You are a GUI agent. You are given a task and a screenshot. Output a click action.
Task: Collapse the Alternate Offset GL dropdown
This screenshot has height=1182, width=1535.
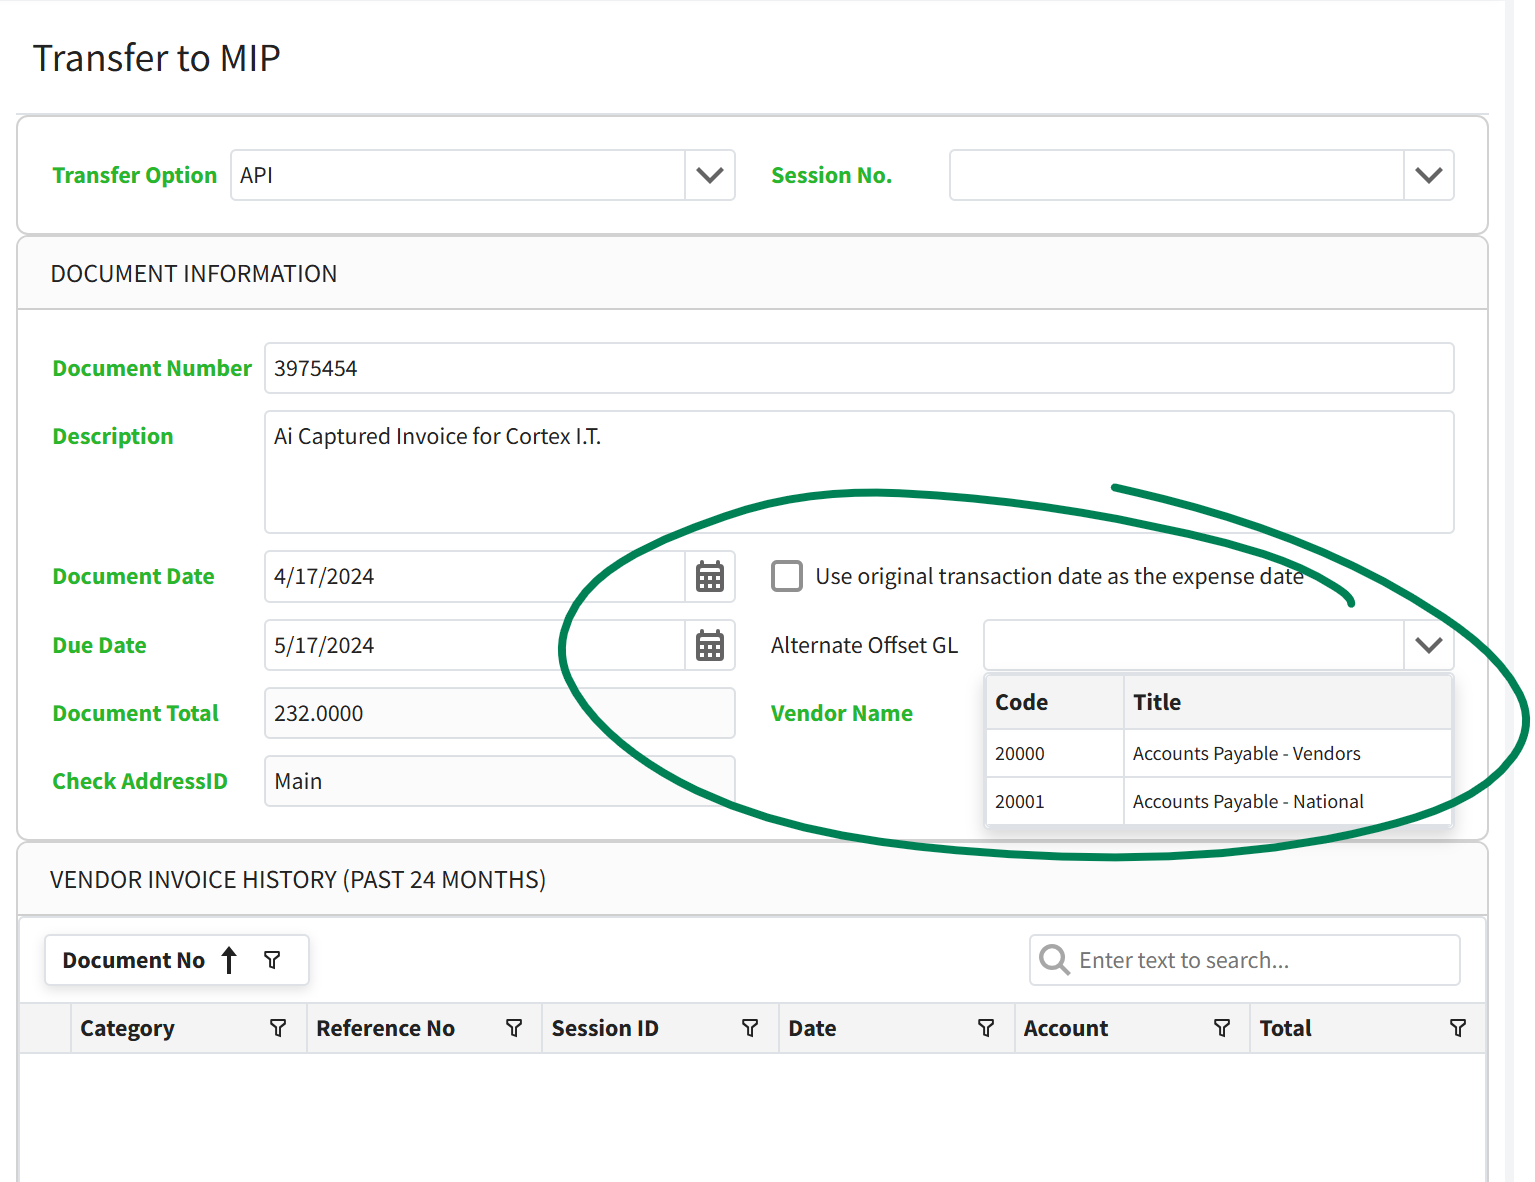click(x=1429, y=645)
